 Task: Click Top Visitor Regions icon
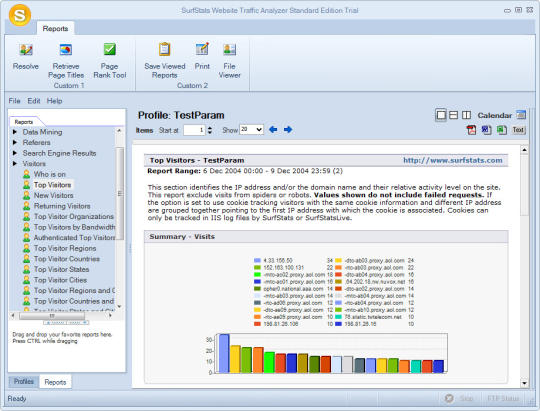27,248
